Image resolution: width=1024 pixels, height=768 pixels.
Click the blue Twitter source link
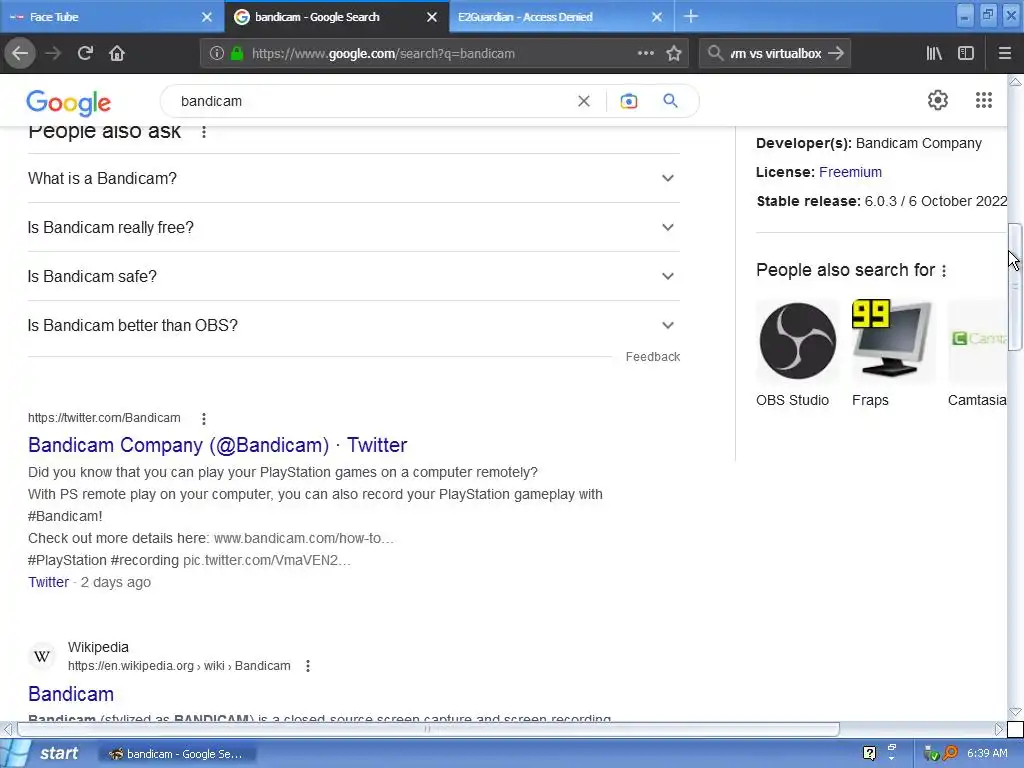coord(48,582)
